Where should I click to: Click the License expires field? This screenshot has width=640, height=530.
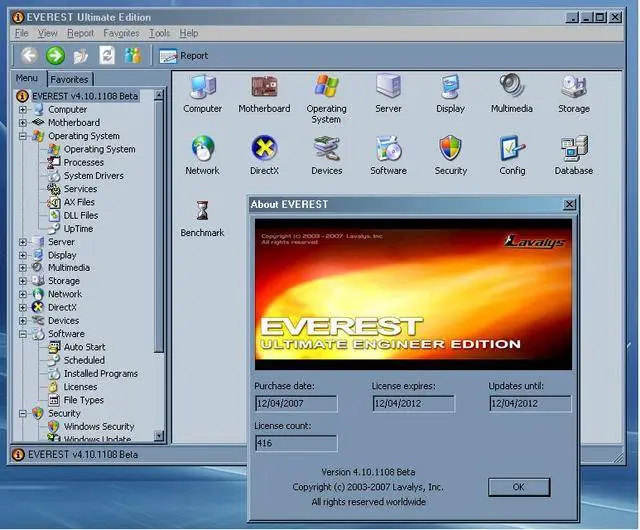[x=413, y=403]
